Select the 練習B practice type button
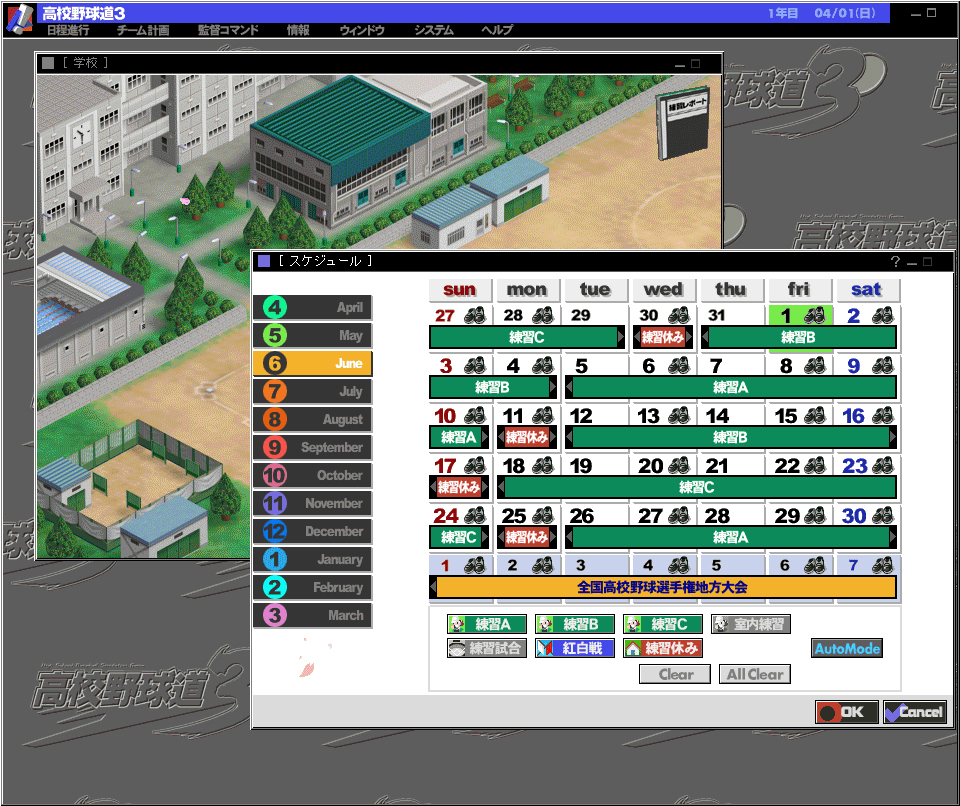Image resolution: width=960 pixels, height=806 pixels. pyautogui.click(x=574, y=624)
